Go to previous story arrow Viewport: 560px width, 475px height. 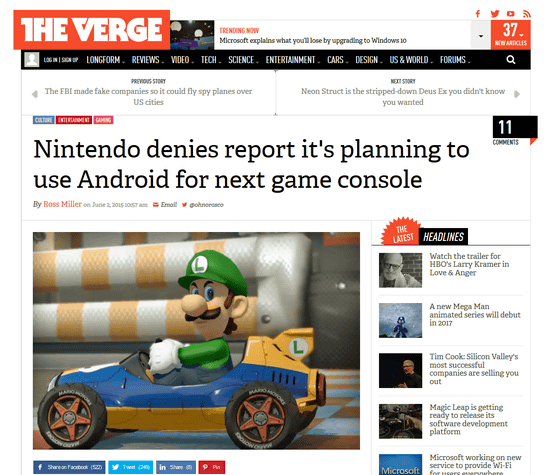coord(35,94)
